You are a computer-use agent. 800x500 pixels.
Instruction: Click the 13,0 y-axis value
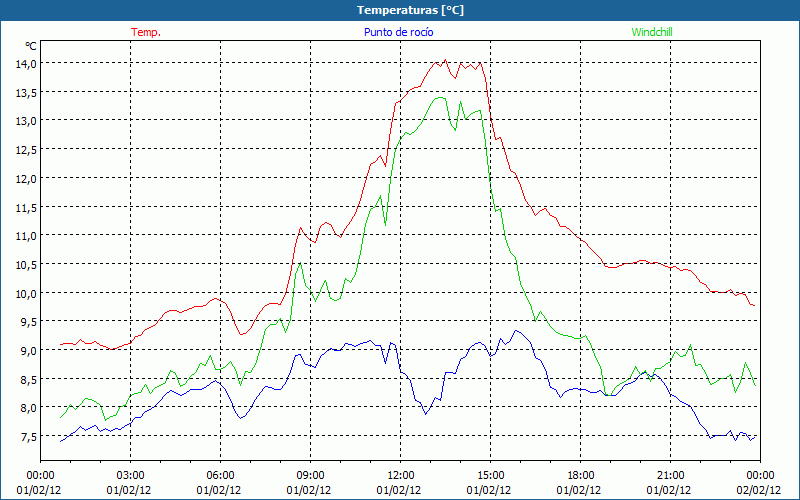coord(26,121)
